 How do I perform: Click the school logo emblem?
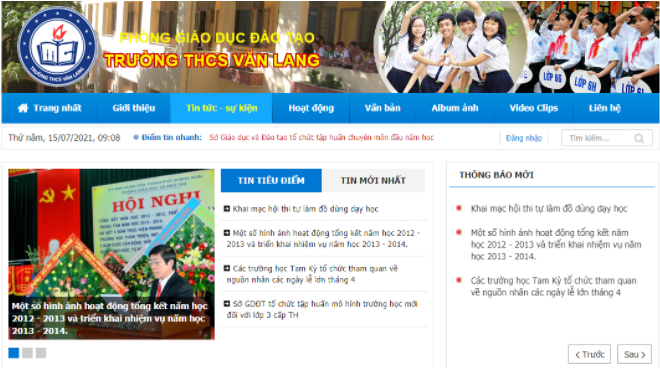[57, 46]
